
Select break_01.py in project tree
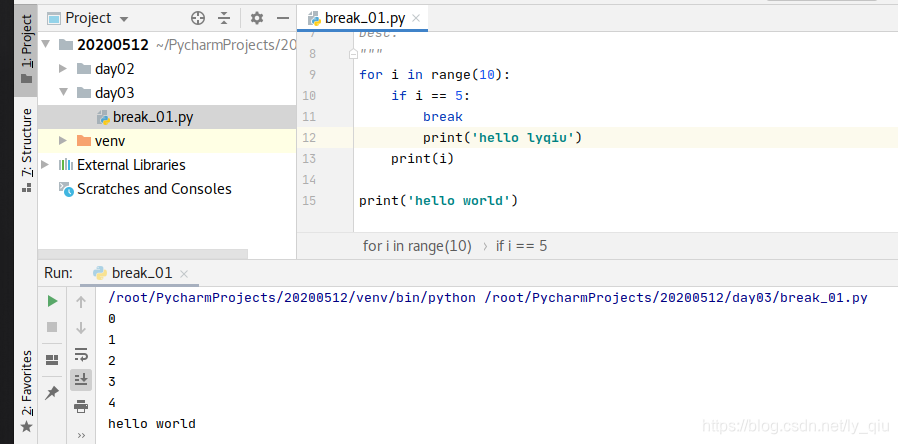point(167,117)
